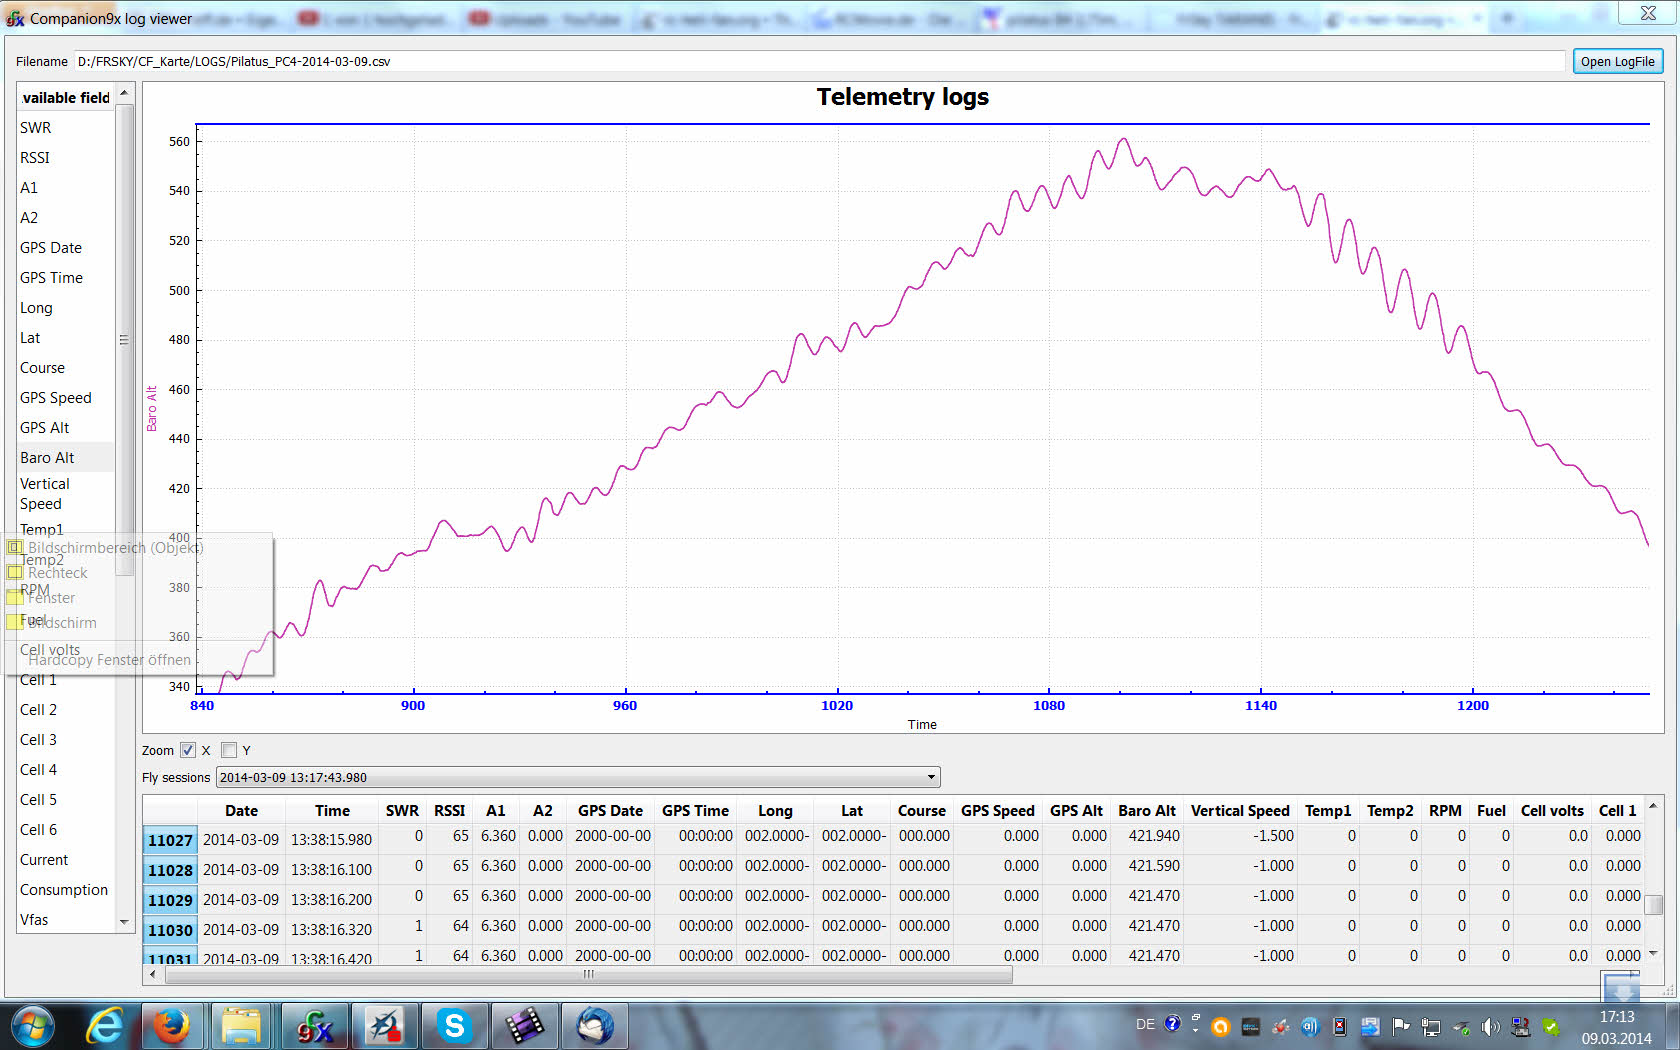Open Windows Explorer folder icon in taskbar
The image size is (1680, 1050).
[x=241, y=1026]
